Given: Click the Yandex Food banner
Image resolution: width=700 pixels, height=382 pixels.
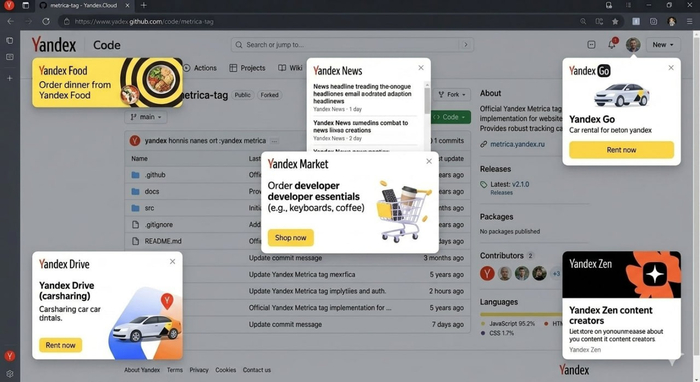Looking at the screenshot, I should [107, 83].
